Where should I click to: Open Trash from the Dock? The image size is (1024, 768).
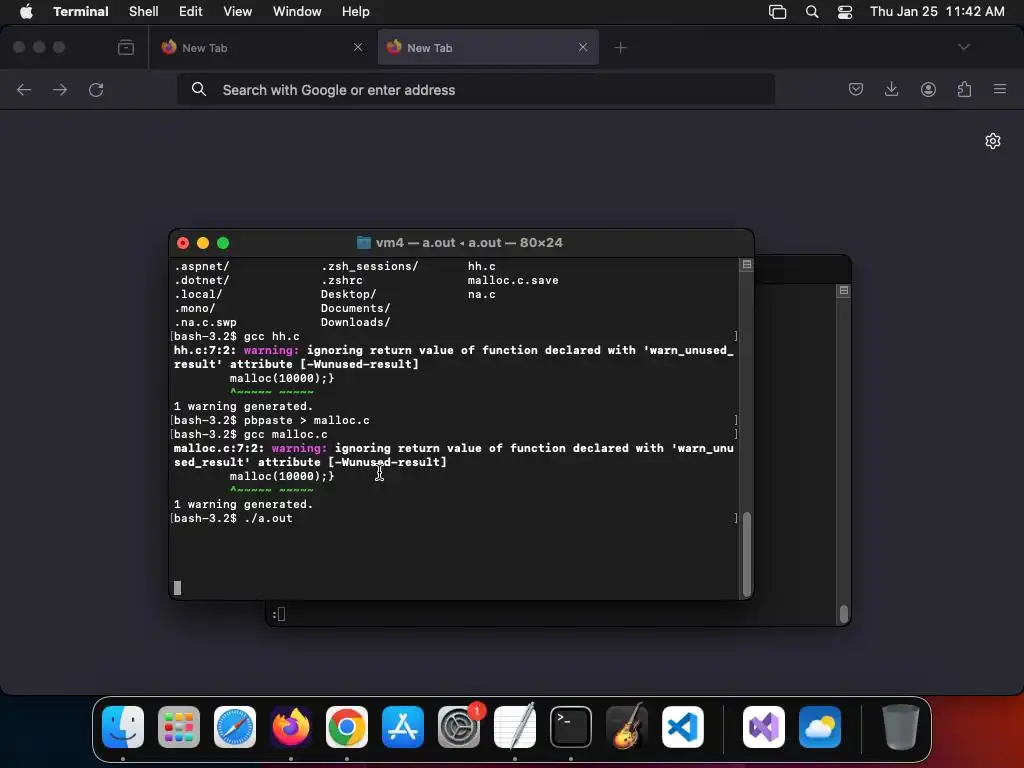pos(901,727)
